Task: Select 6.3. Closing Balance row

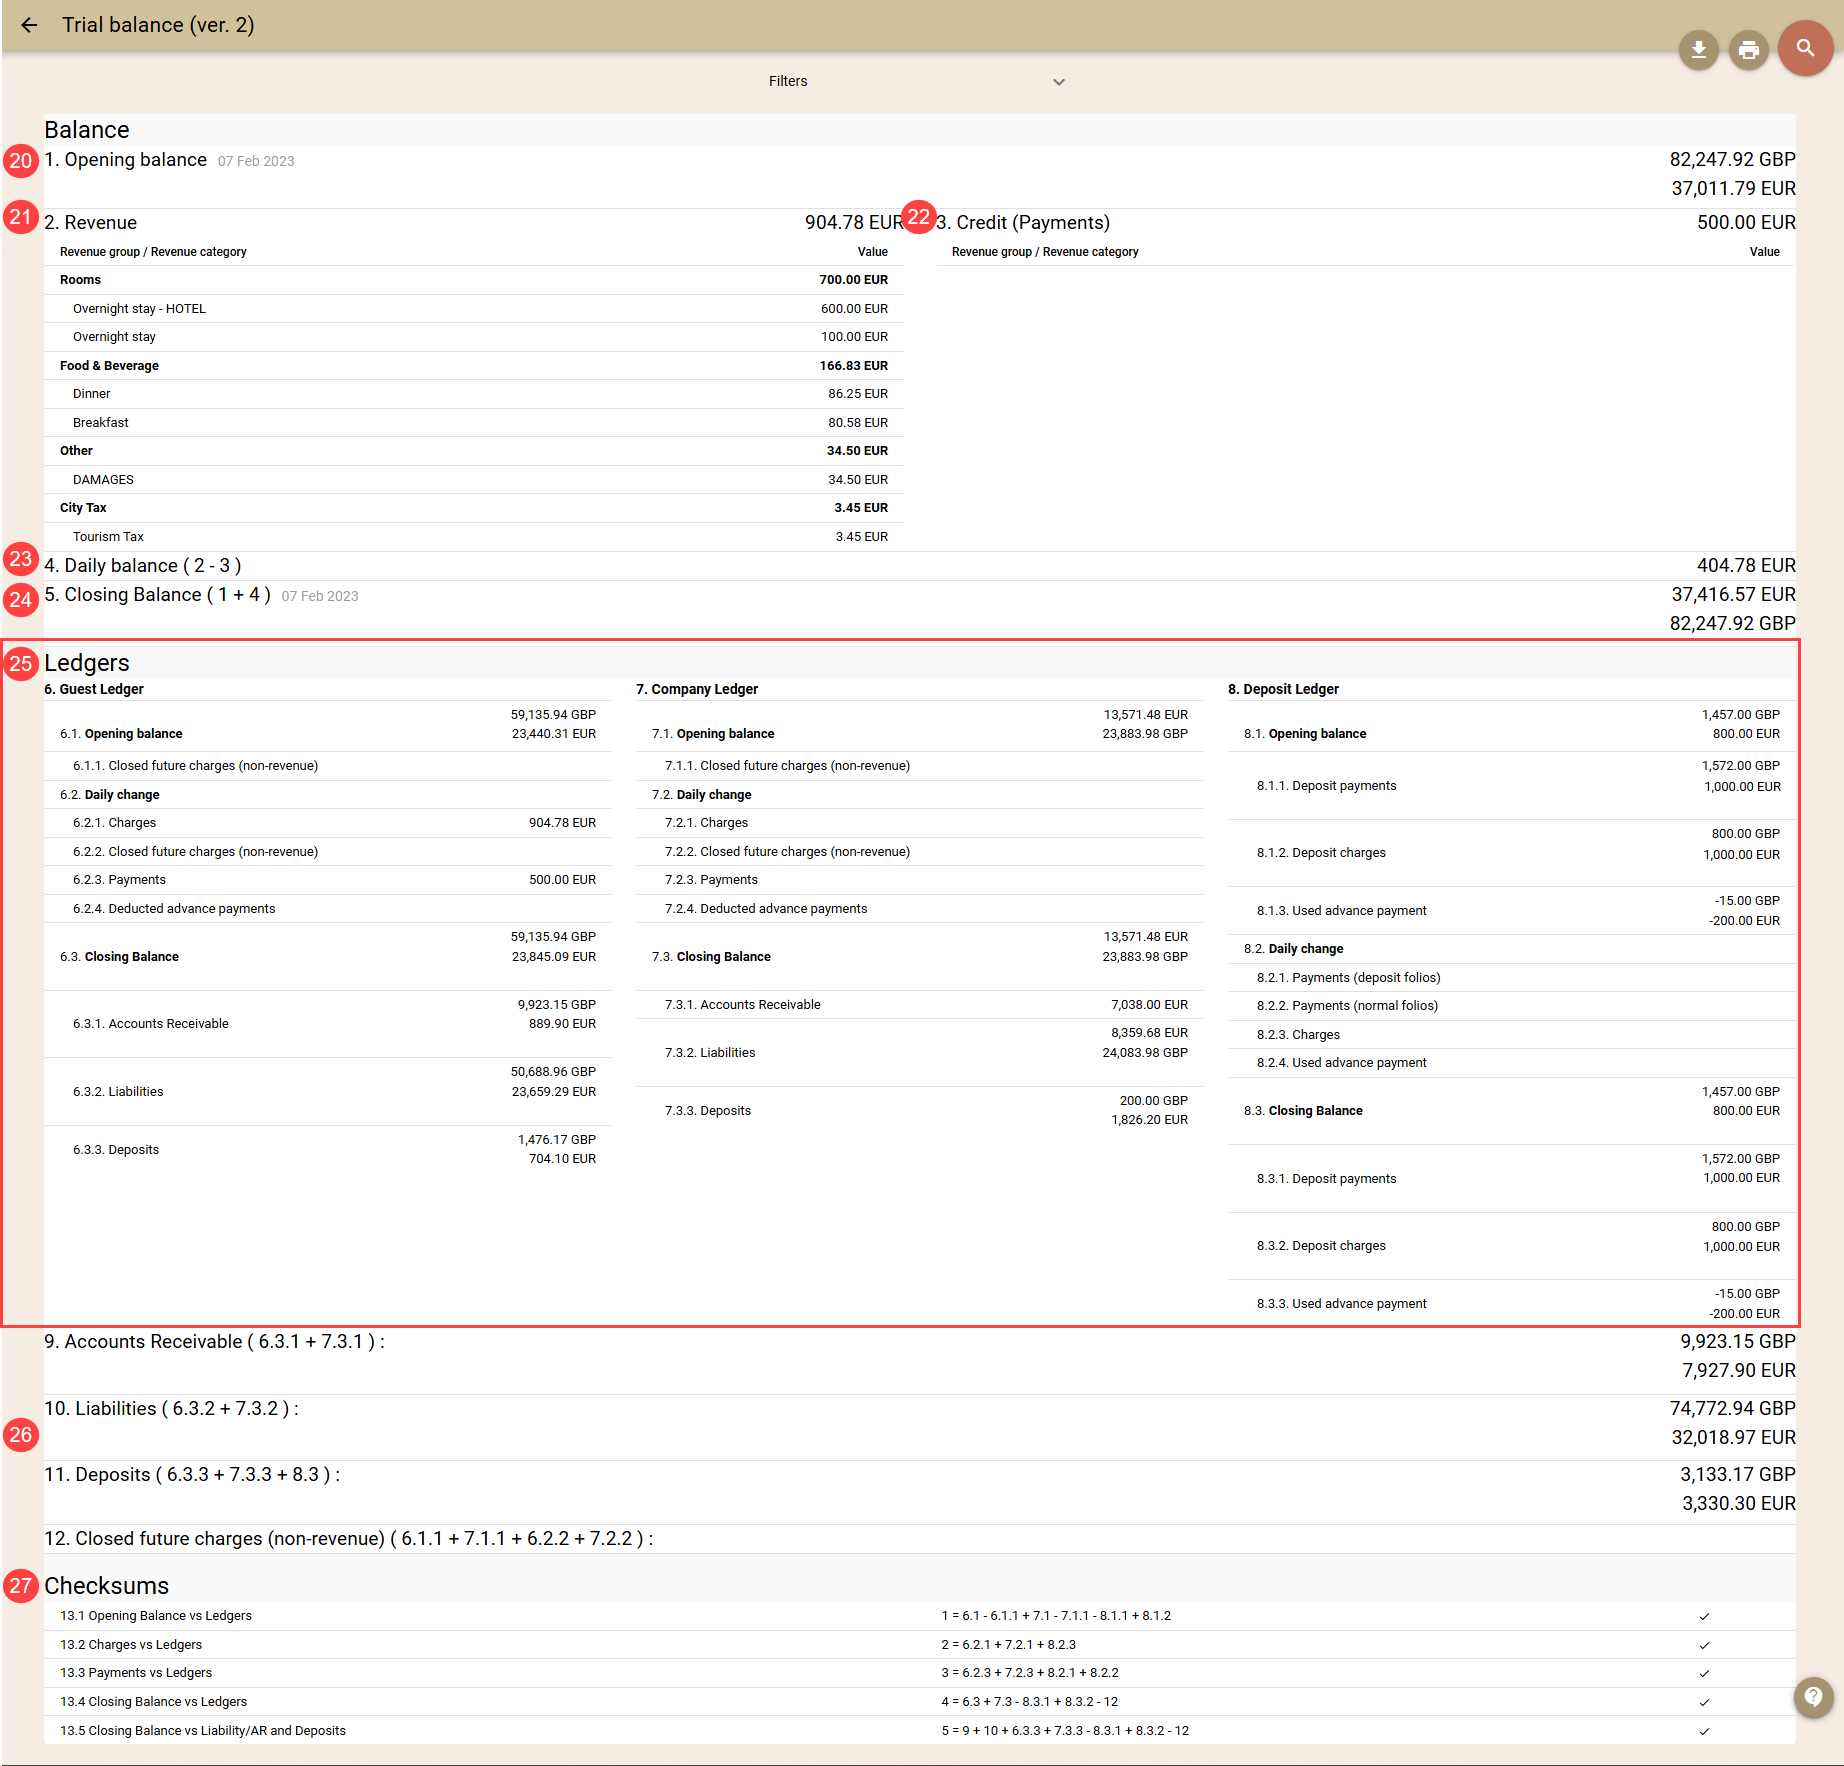Action: click(328, 957)
